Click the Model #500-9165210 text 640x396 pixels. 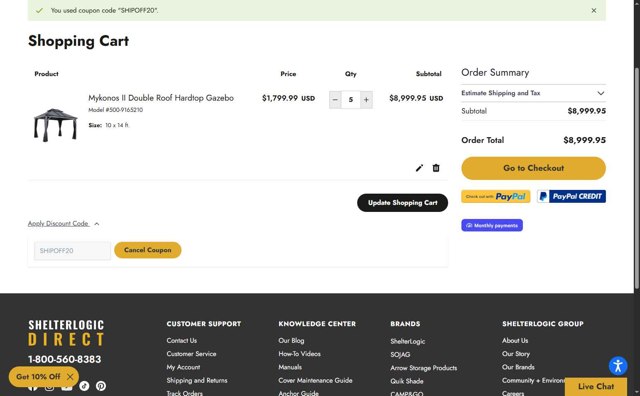116,110
